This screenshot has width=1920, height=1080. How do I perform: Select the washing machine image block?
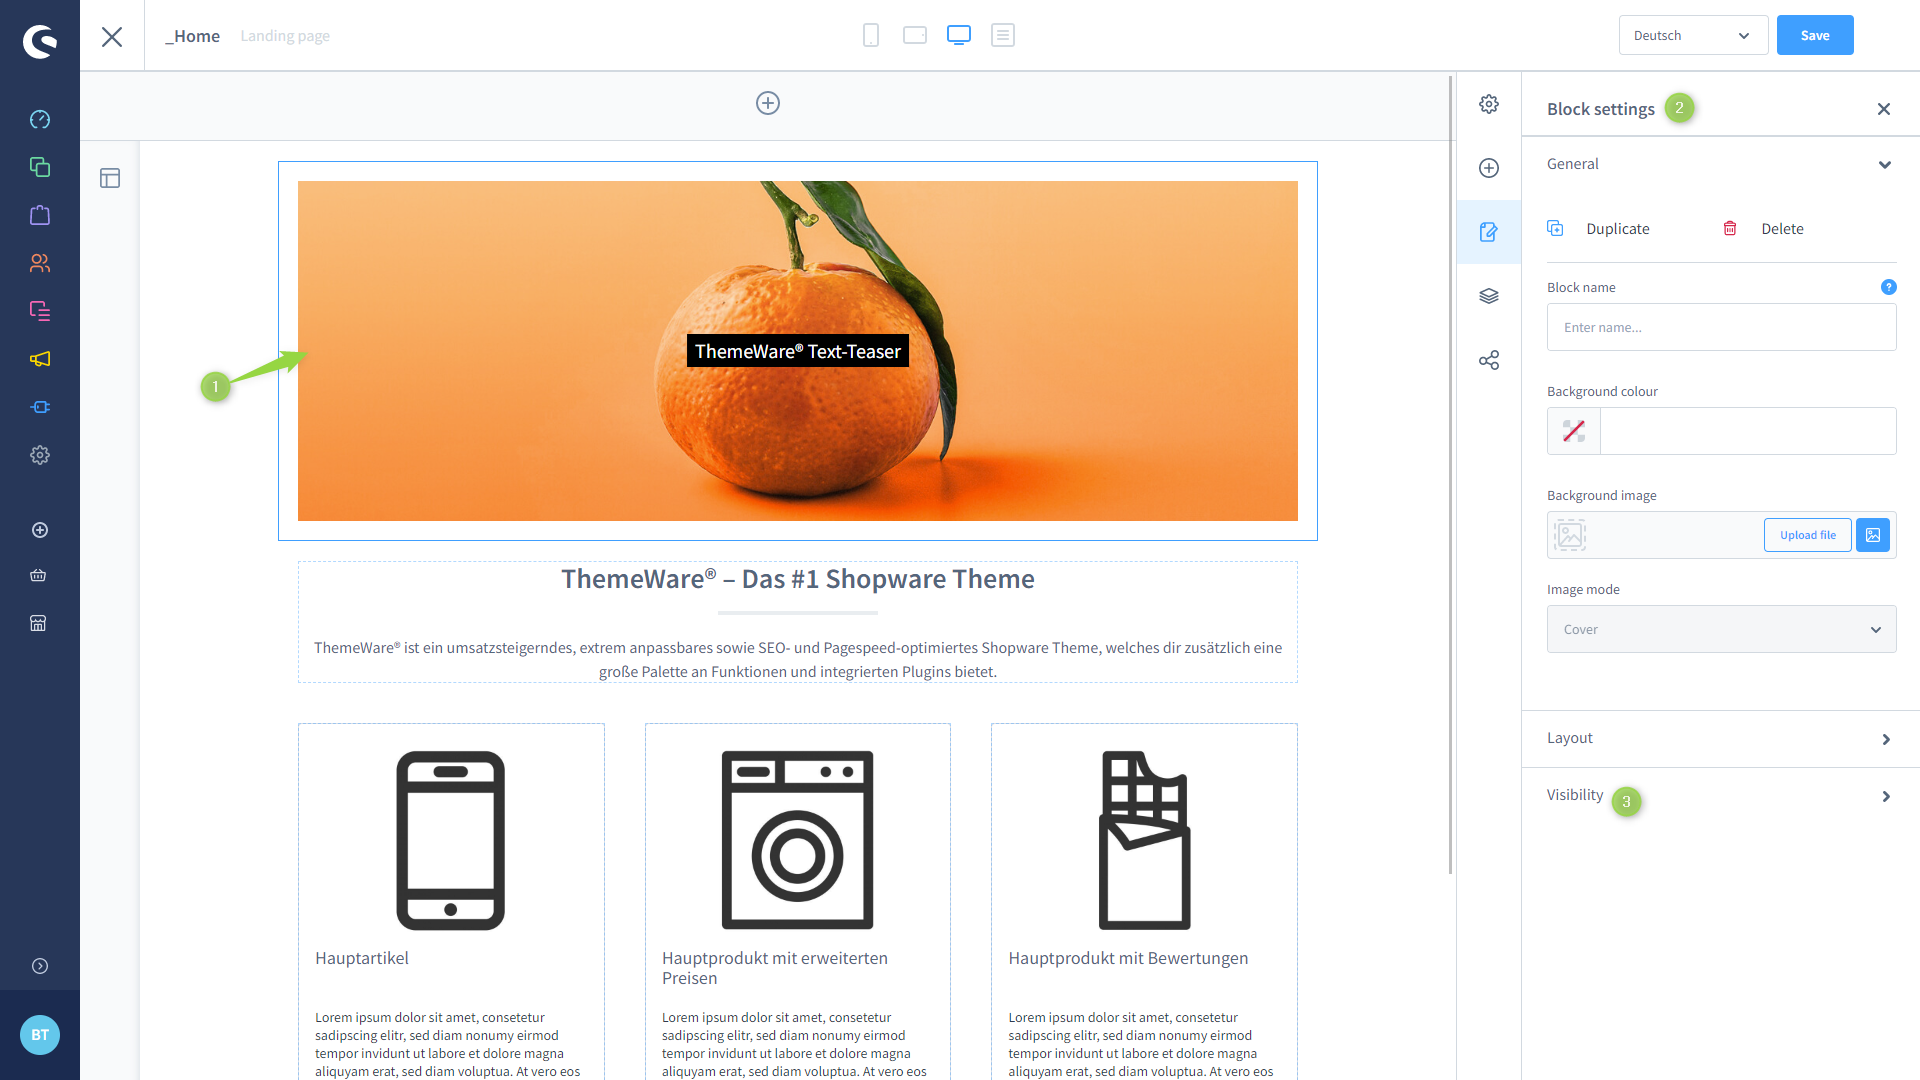pos(798,840)
